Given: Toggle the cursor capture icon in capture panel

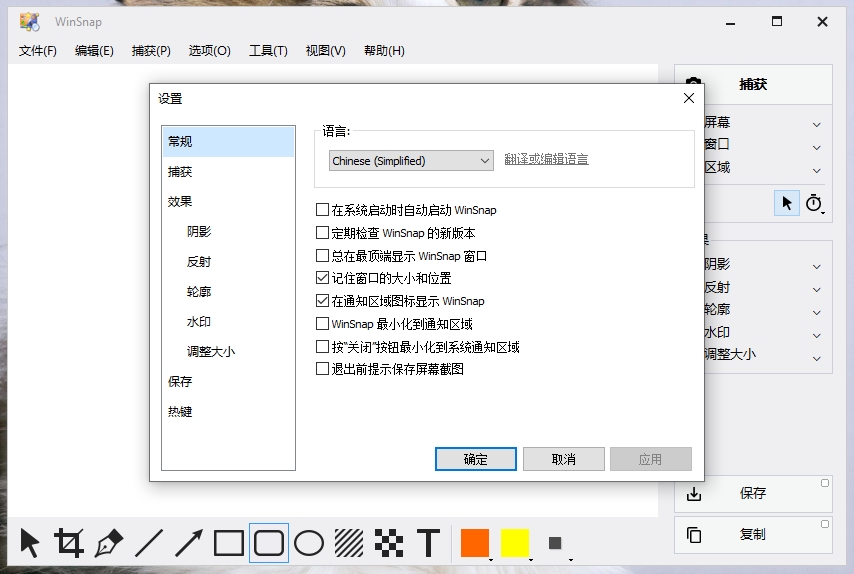Looking at the screenshot, I should tap(786, 203).
